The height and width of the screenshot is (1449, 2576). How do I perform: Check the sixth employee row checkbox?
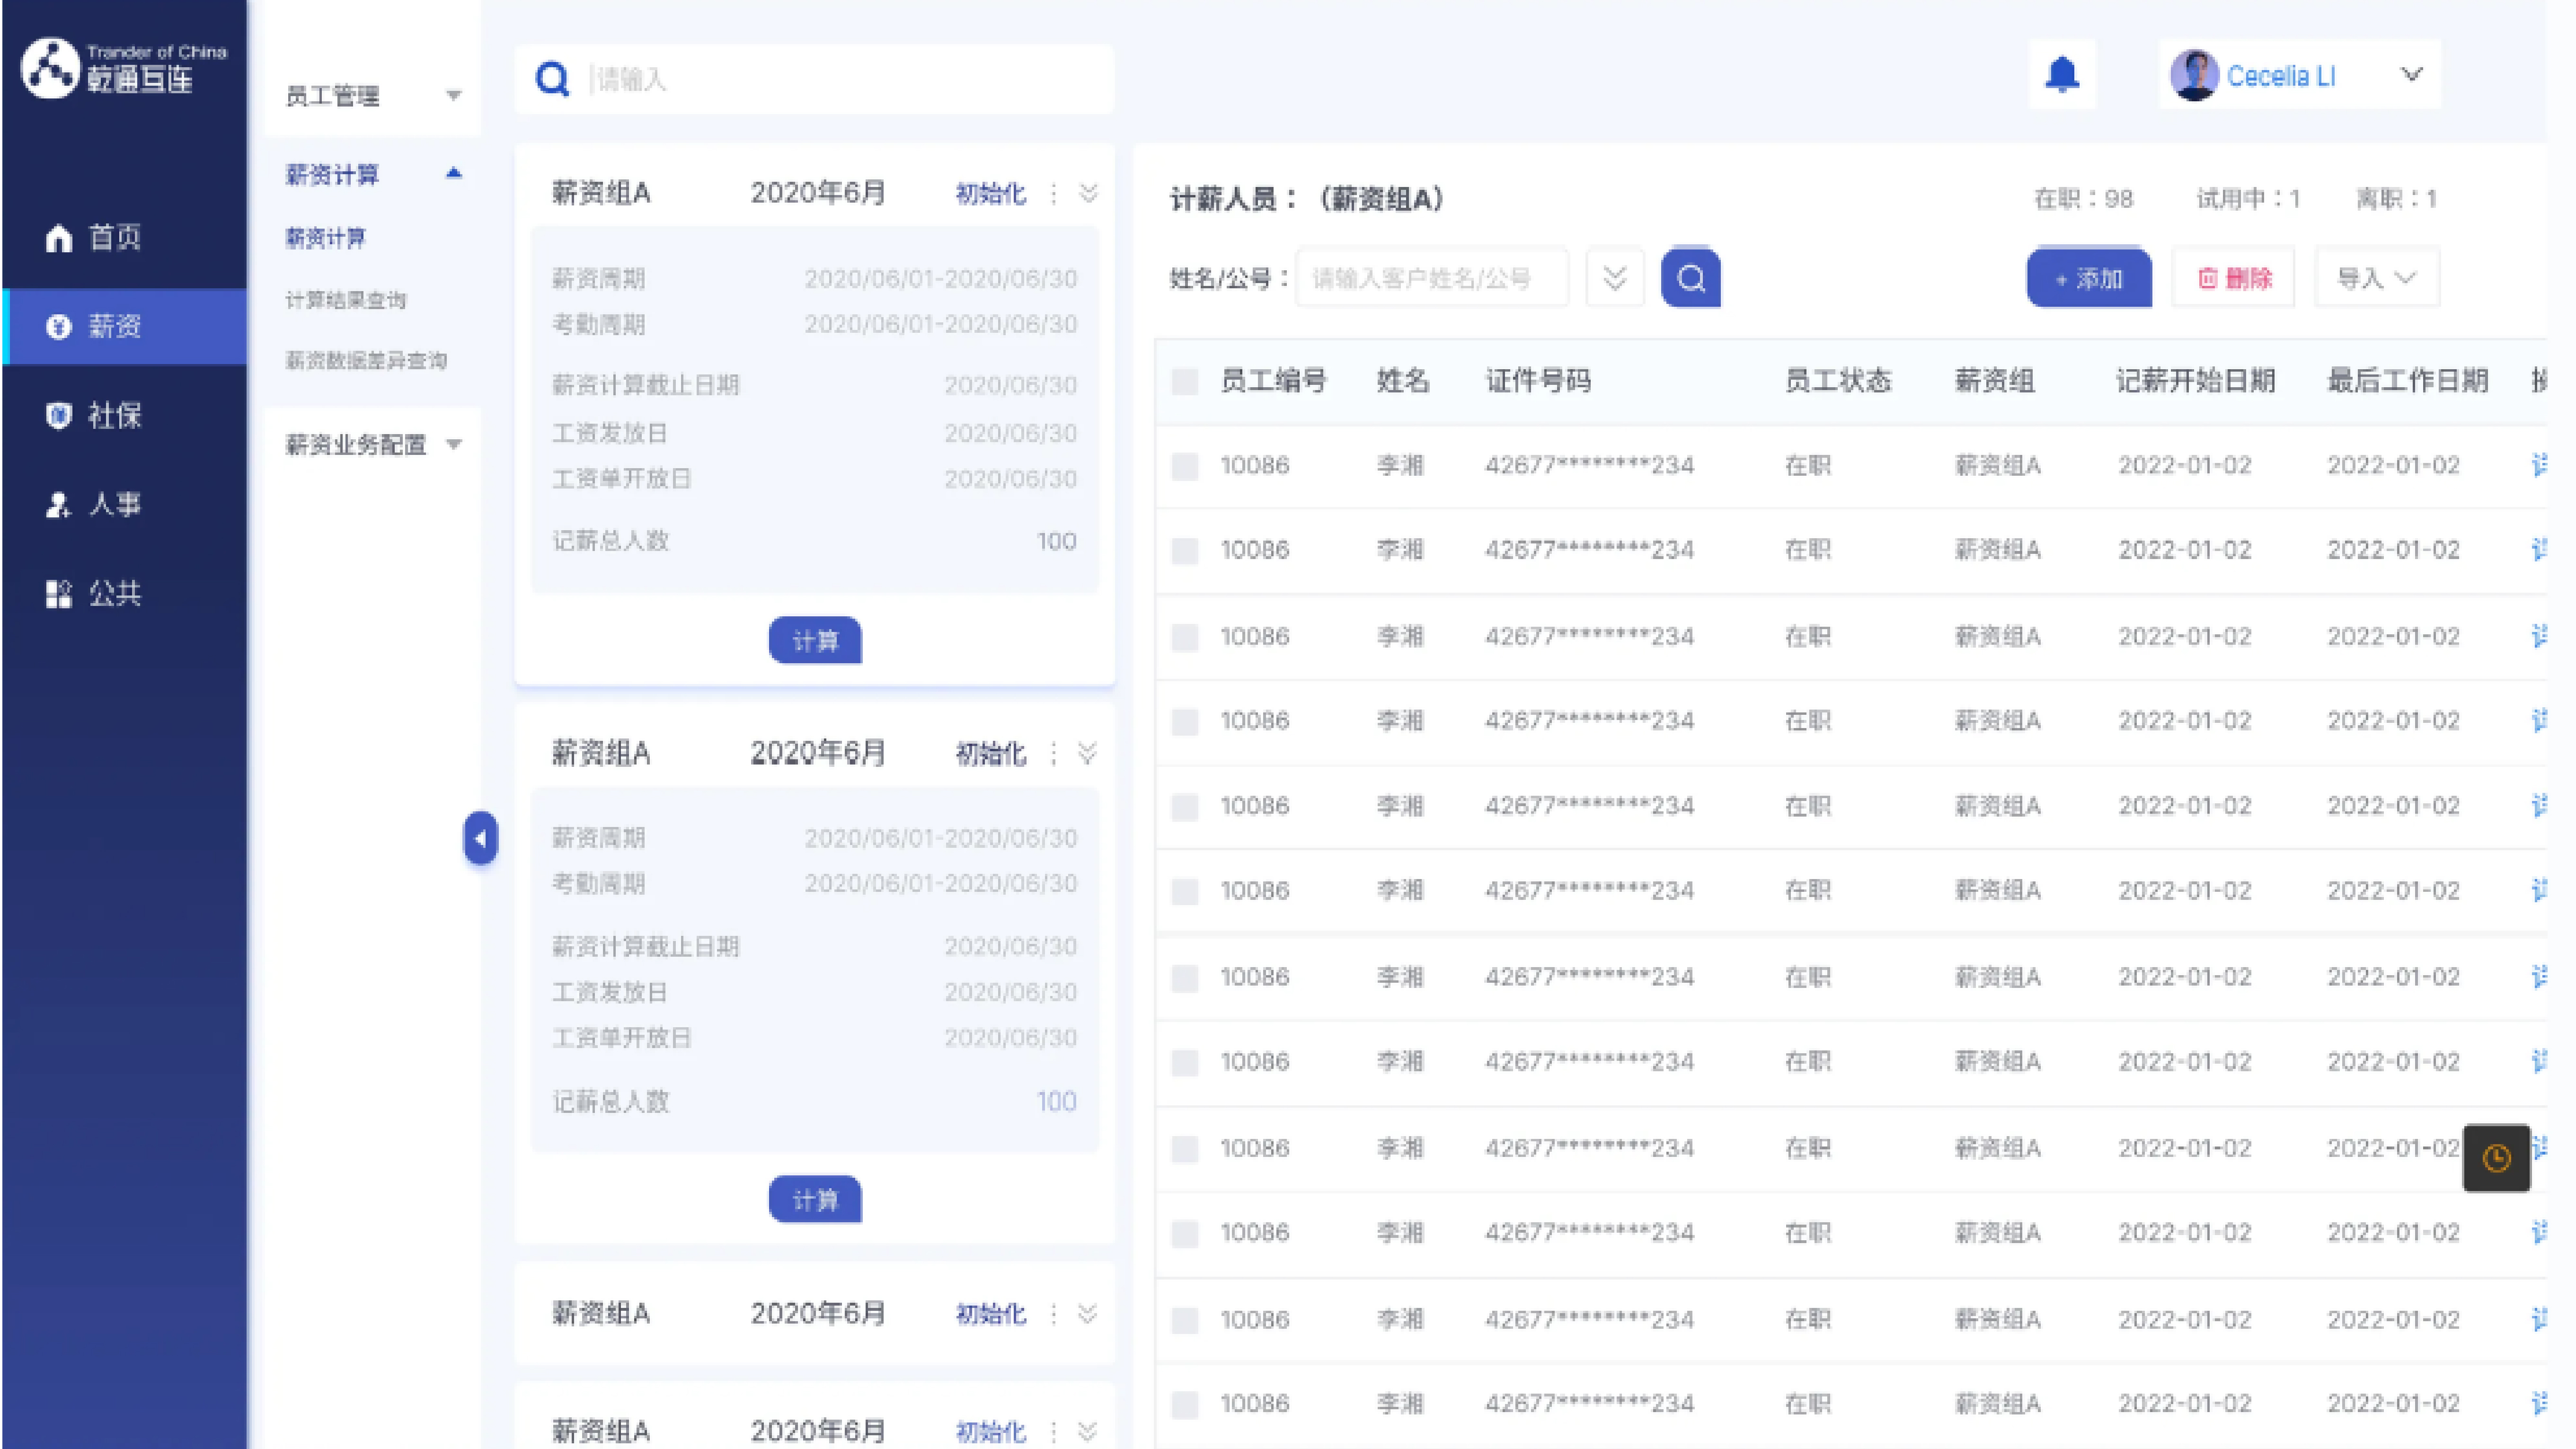[1185, 891]
